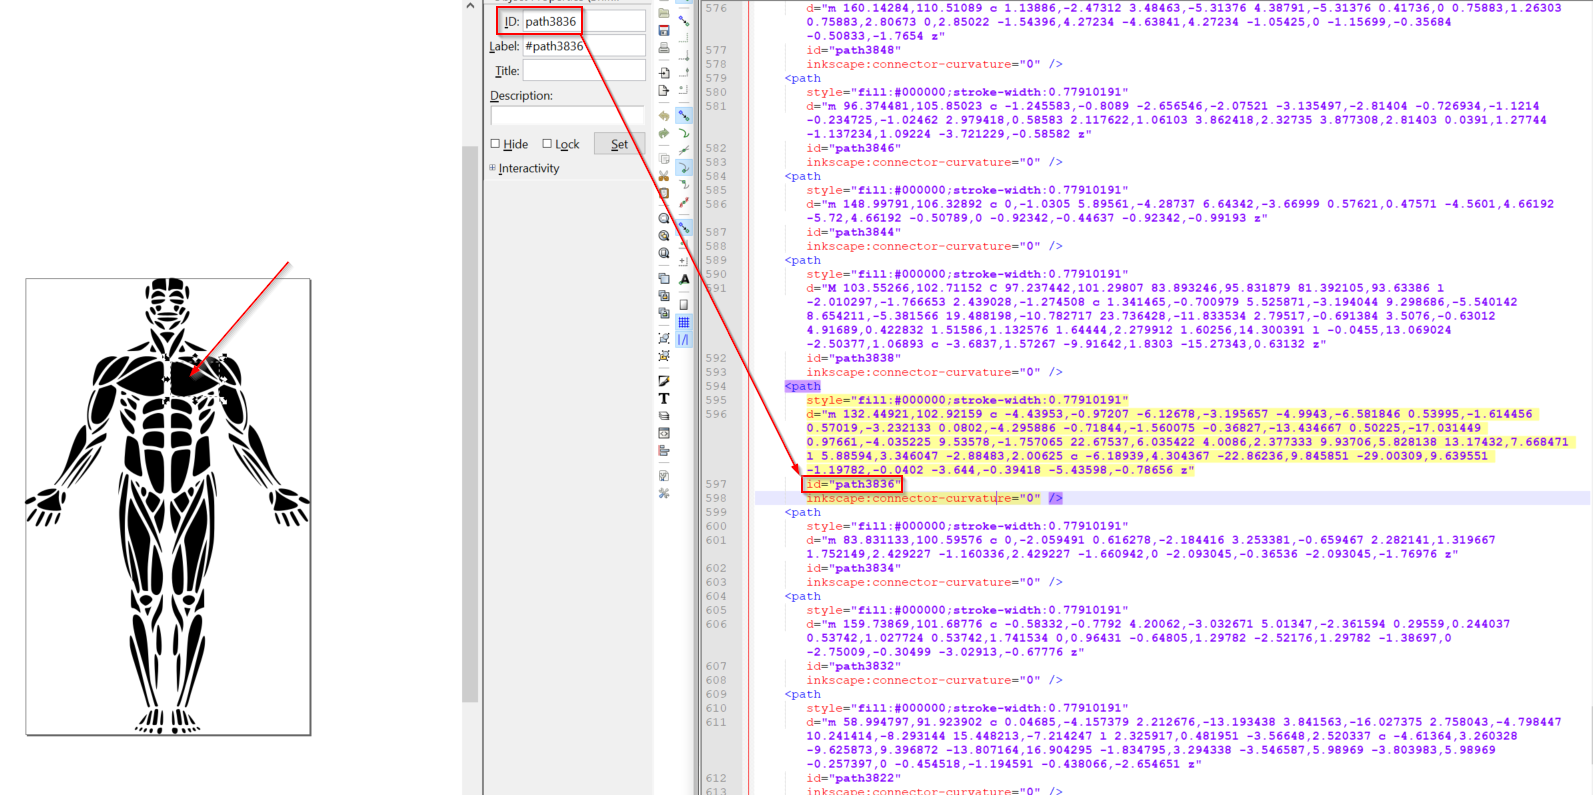The width and height of the screenshot is (1593, 795).
Task: Zoom to fit drawing
Action: point(664,236)
